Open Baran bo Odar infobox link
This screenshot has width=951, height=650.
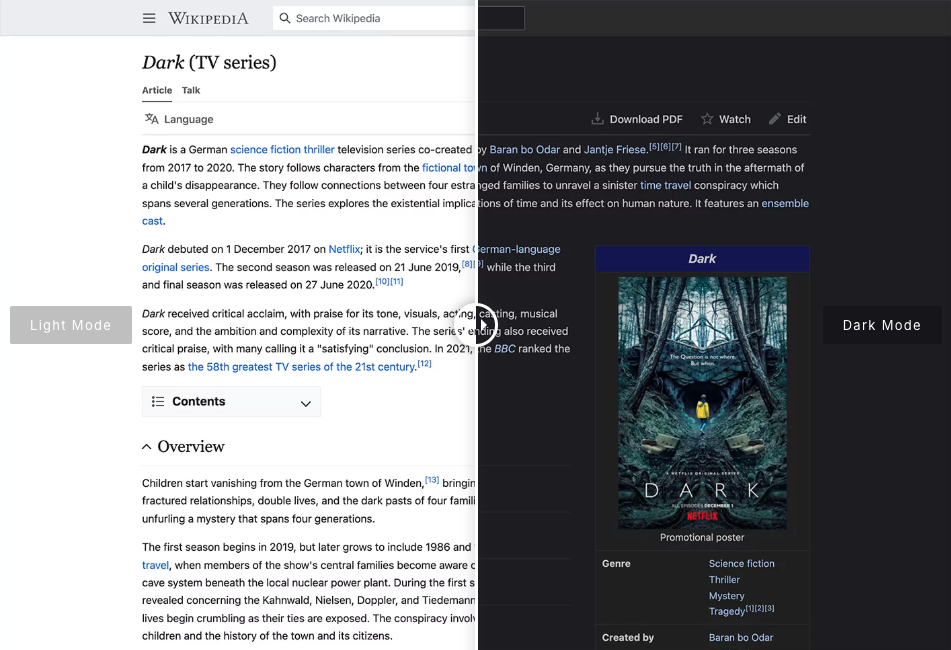741,638
